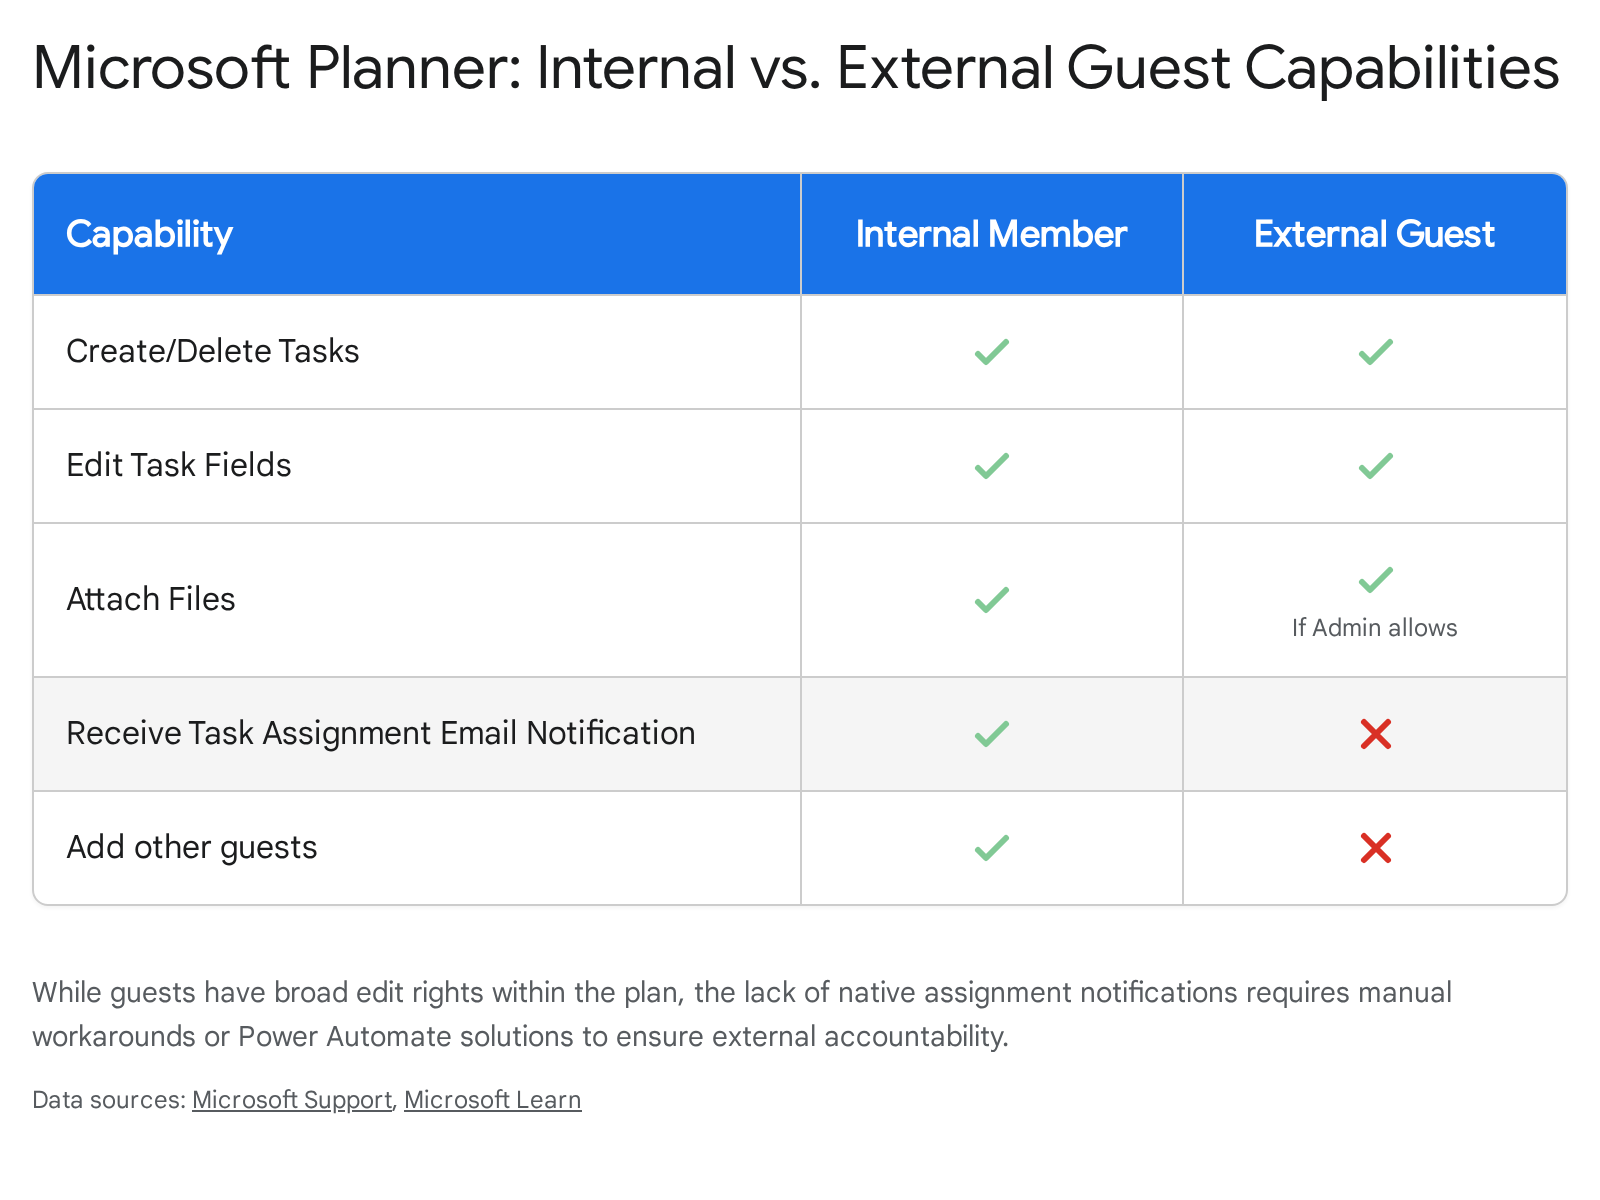Select the Receive Task Assignment Email Notification label
Viewport: 1600px width, 1200px height.
point(380,734)
